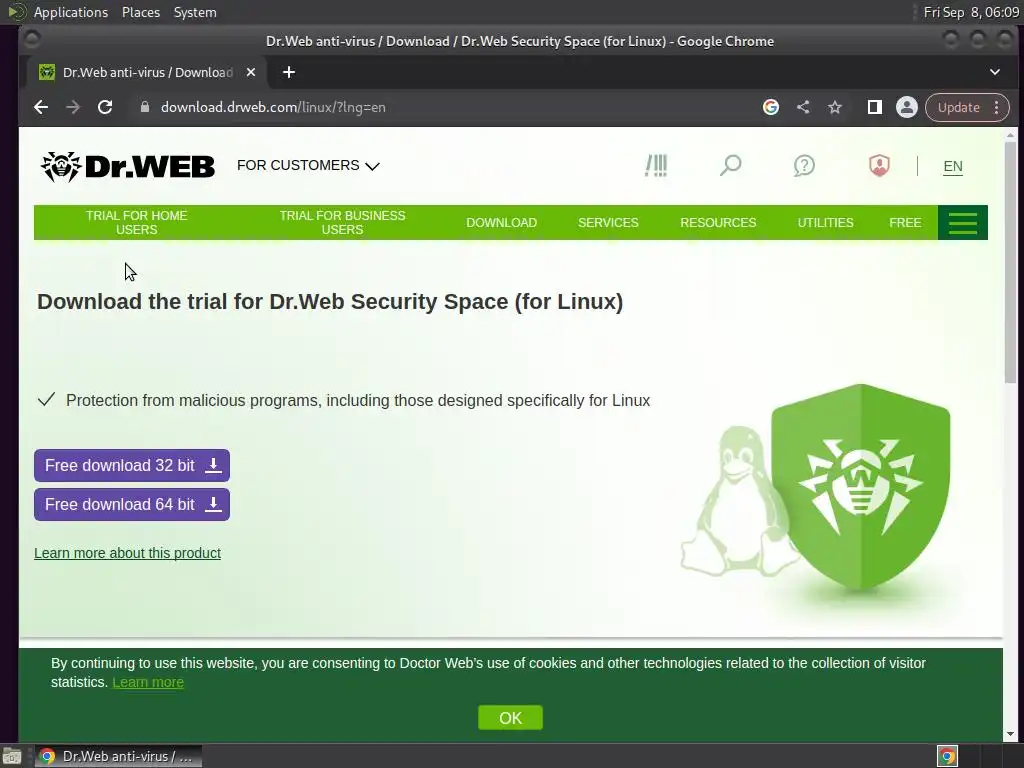Open the Applications system menu
1024x768 pixels.
click(71, 12)
